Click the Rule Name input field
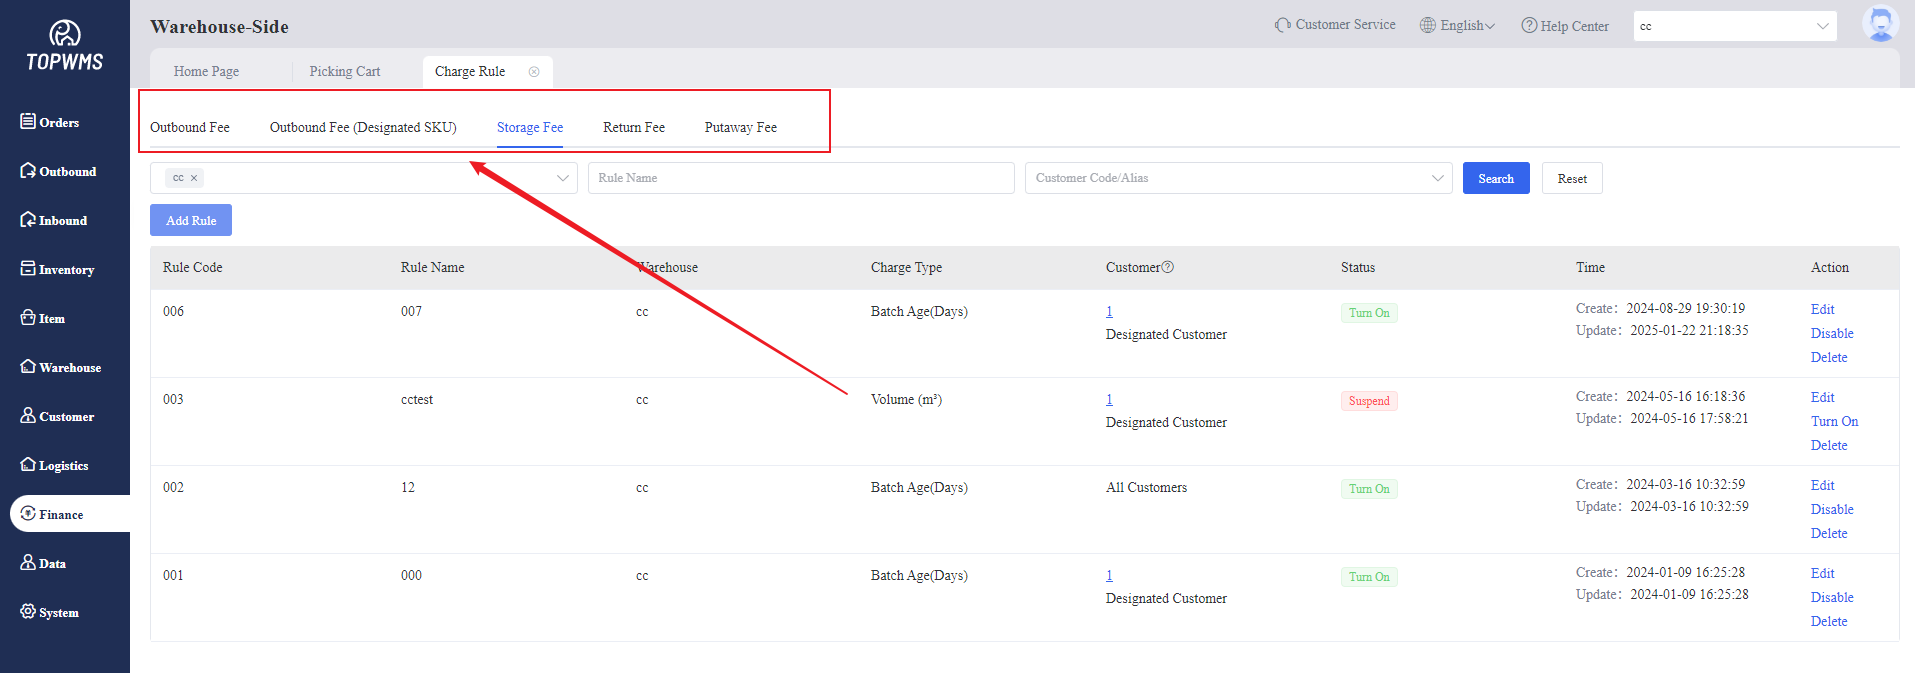 click(800, 178)
